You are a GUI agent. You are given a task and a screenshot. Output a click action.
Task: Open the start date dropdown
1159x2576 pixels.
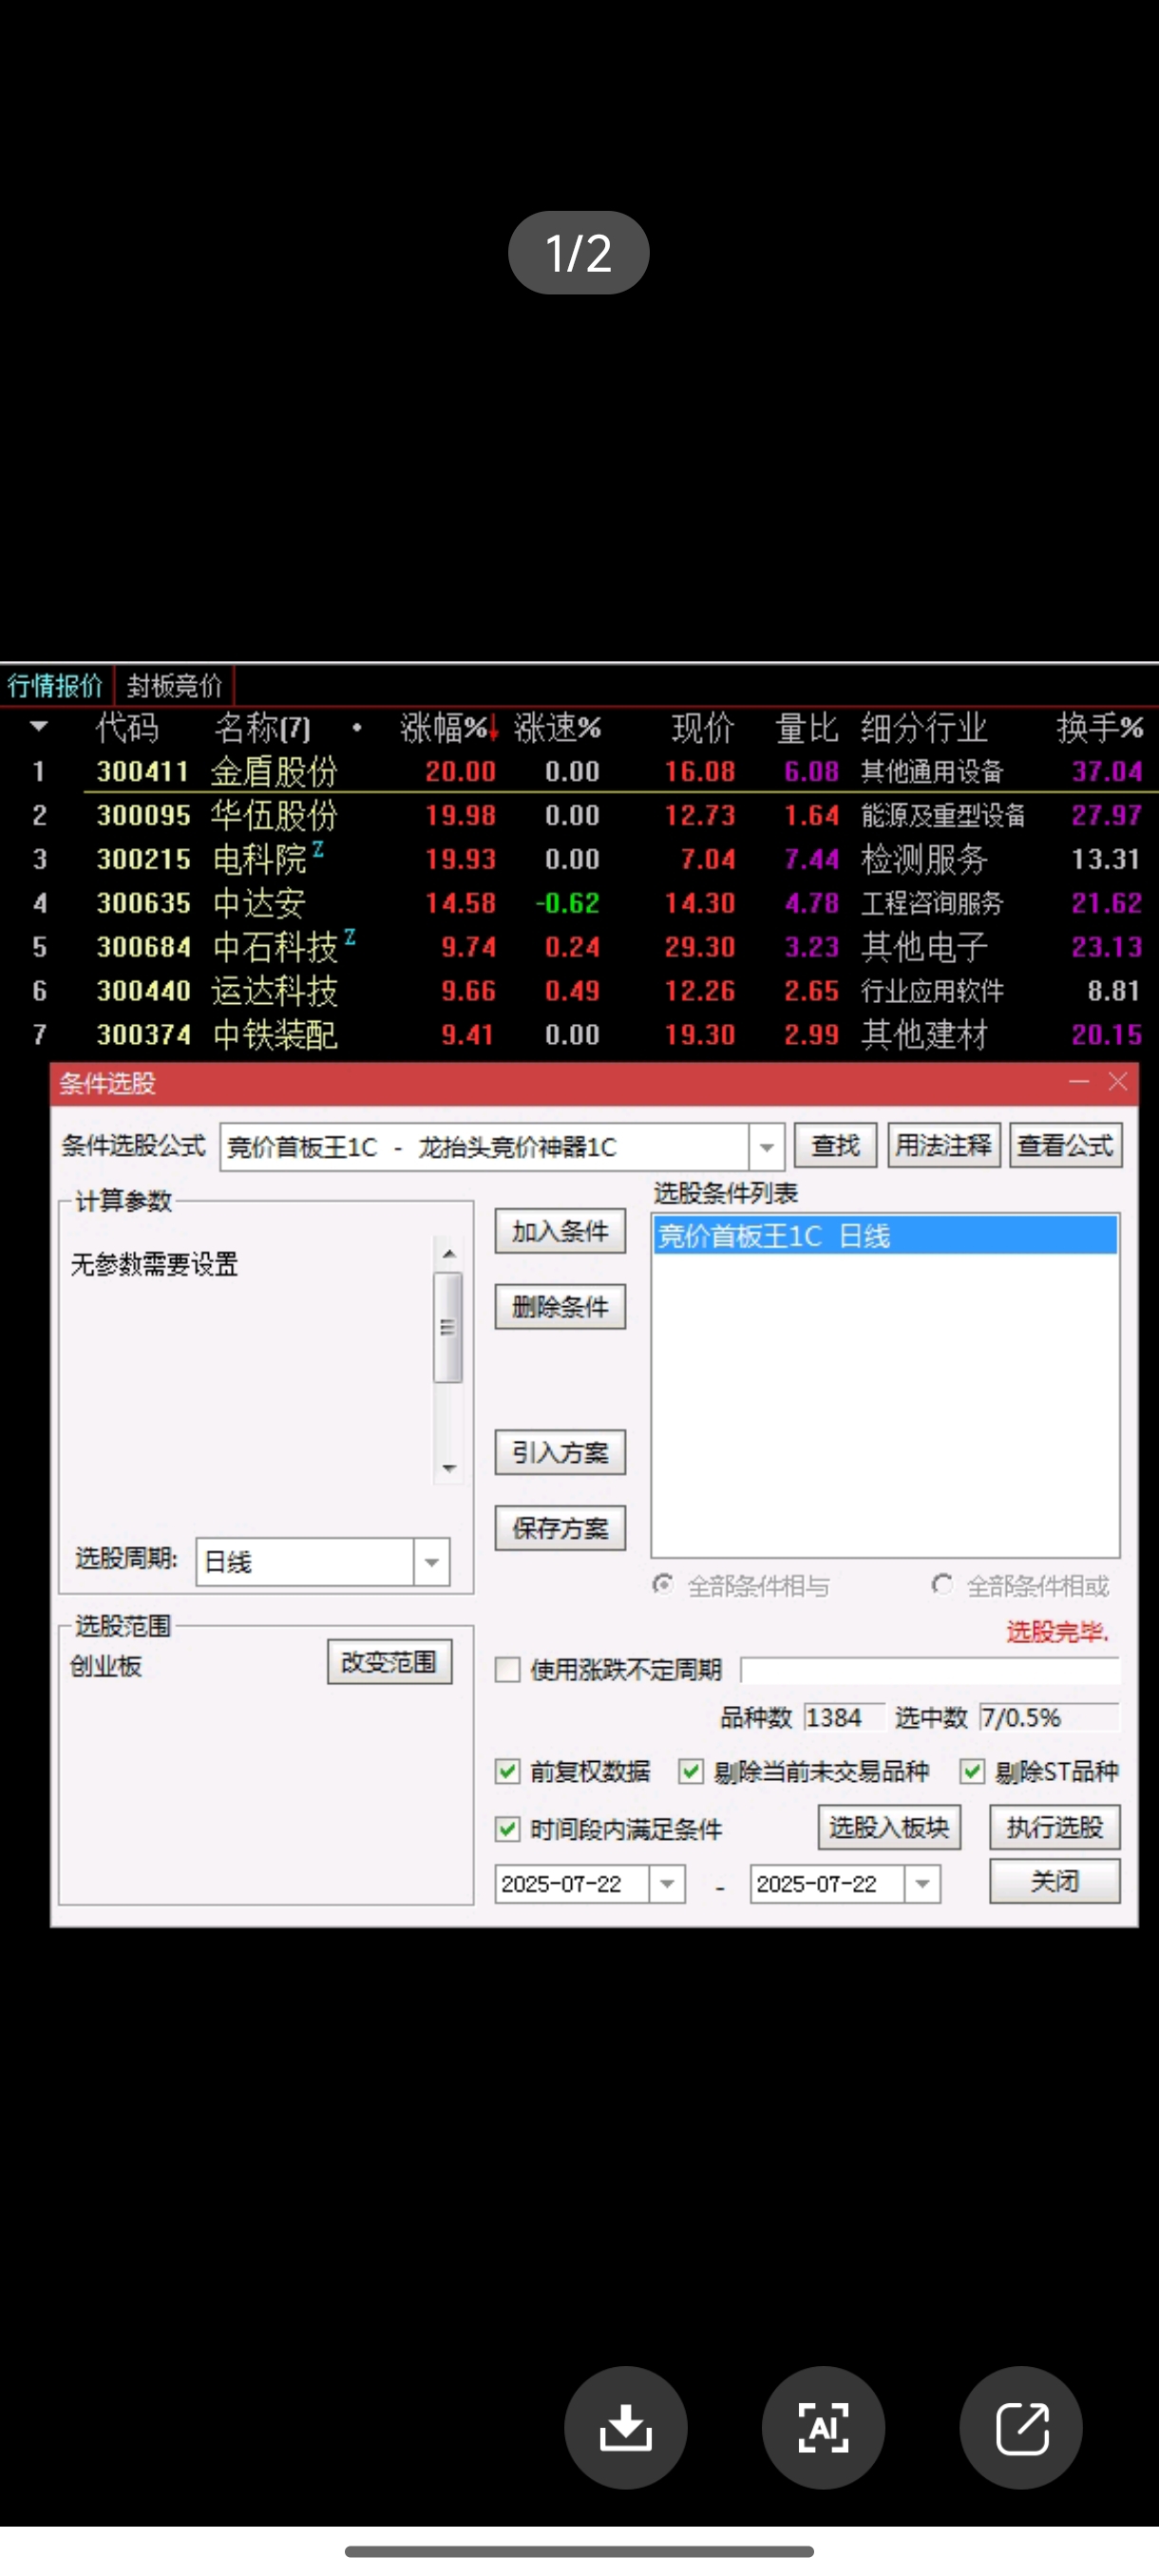[x=667, y=1884]
